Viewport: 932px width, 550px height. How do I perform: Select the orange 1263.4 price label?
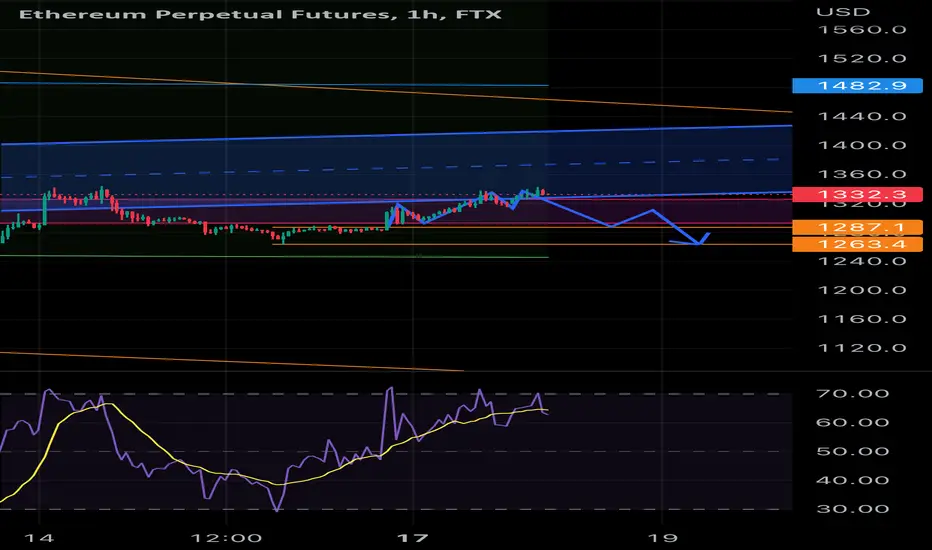coord(857,244)
